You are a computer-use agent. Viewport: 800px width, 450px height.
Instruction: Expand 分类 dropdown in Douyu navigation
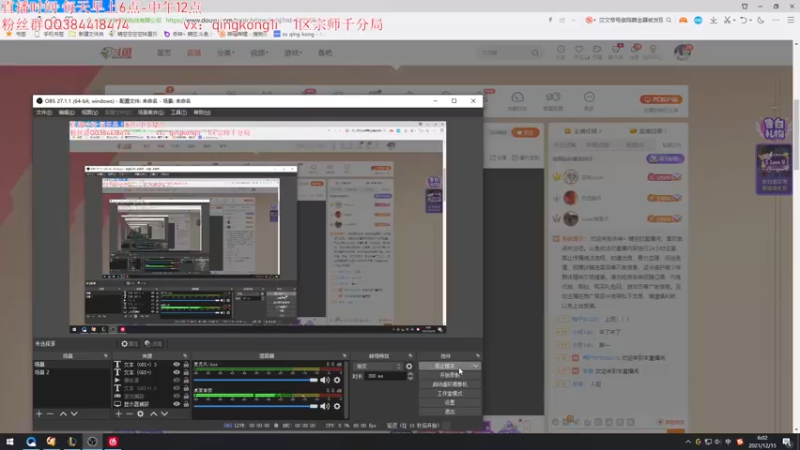click(226, 53)
